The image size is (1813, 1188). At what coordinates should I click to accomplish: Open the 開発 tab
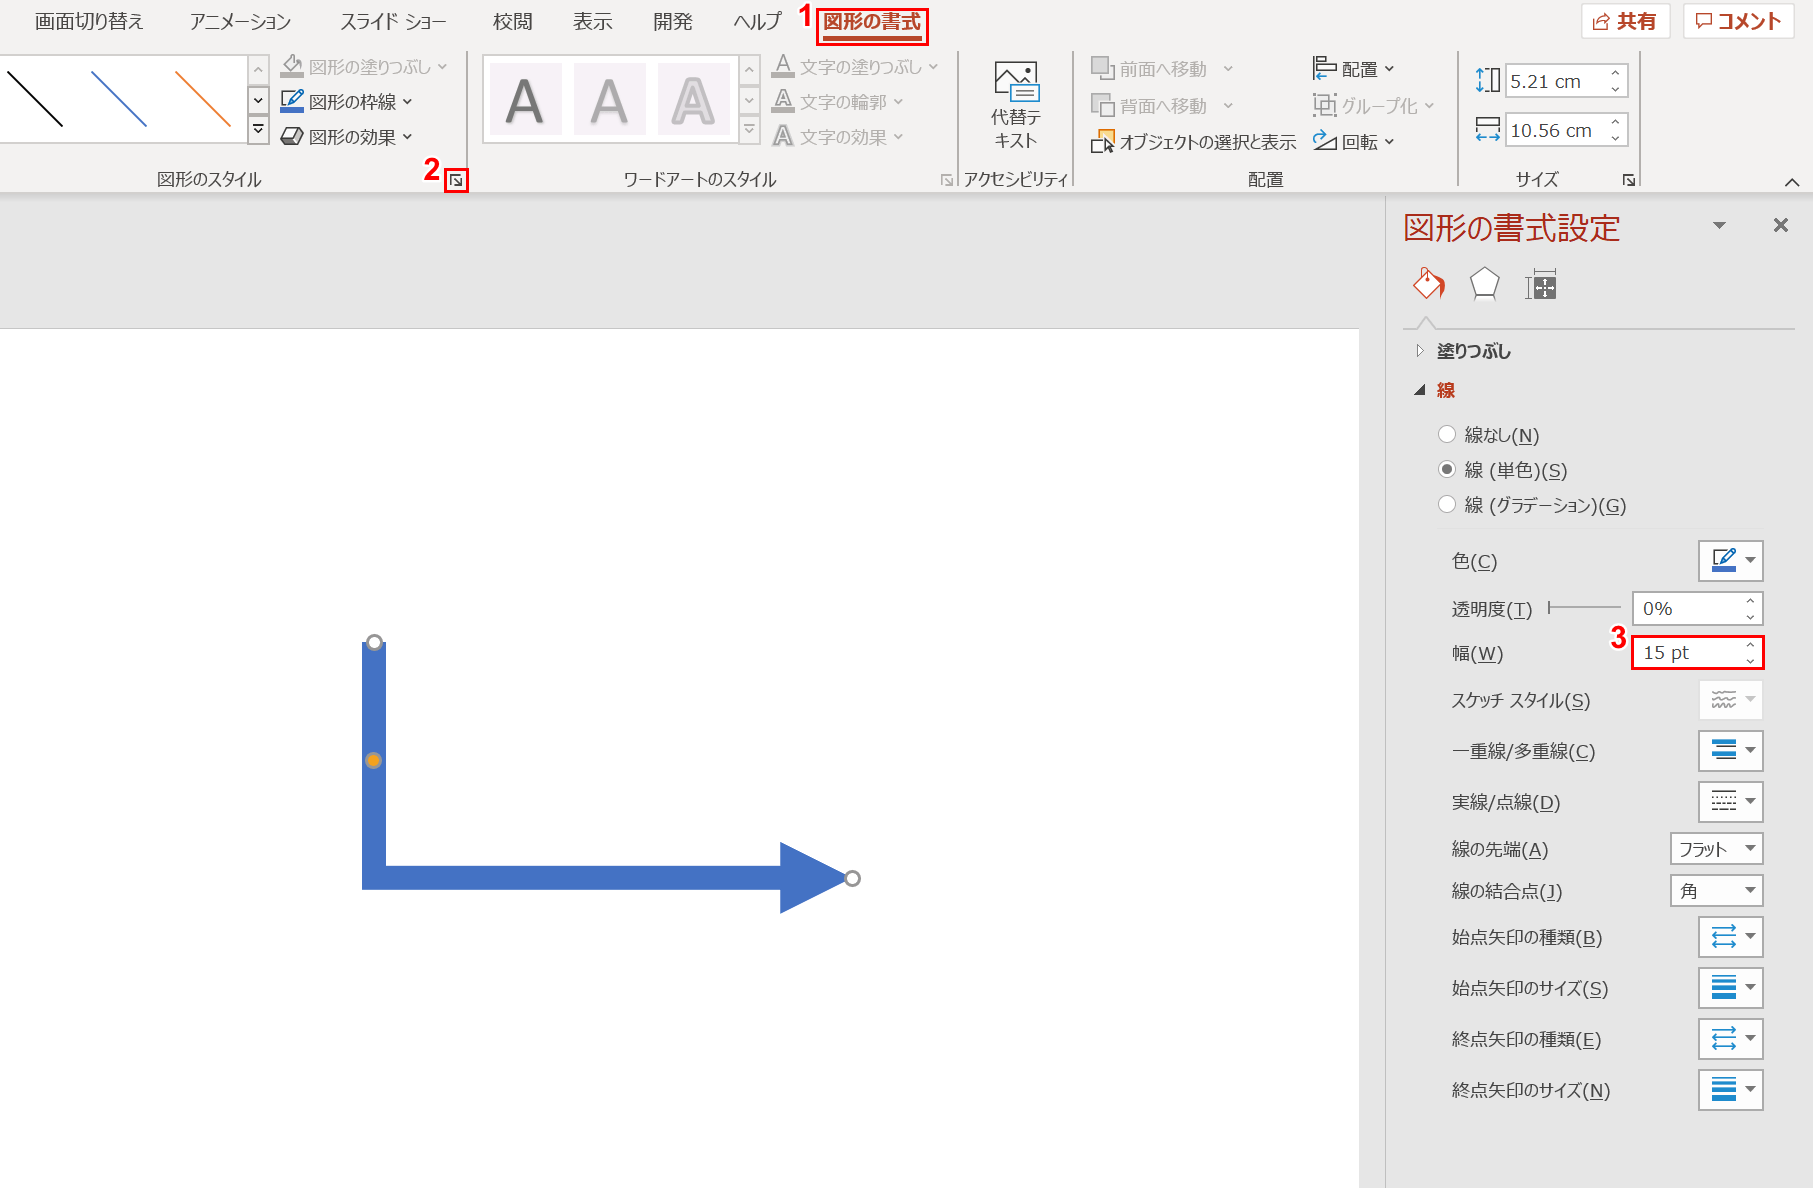673,22
